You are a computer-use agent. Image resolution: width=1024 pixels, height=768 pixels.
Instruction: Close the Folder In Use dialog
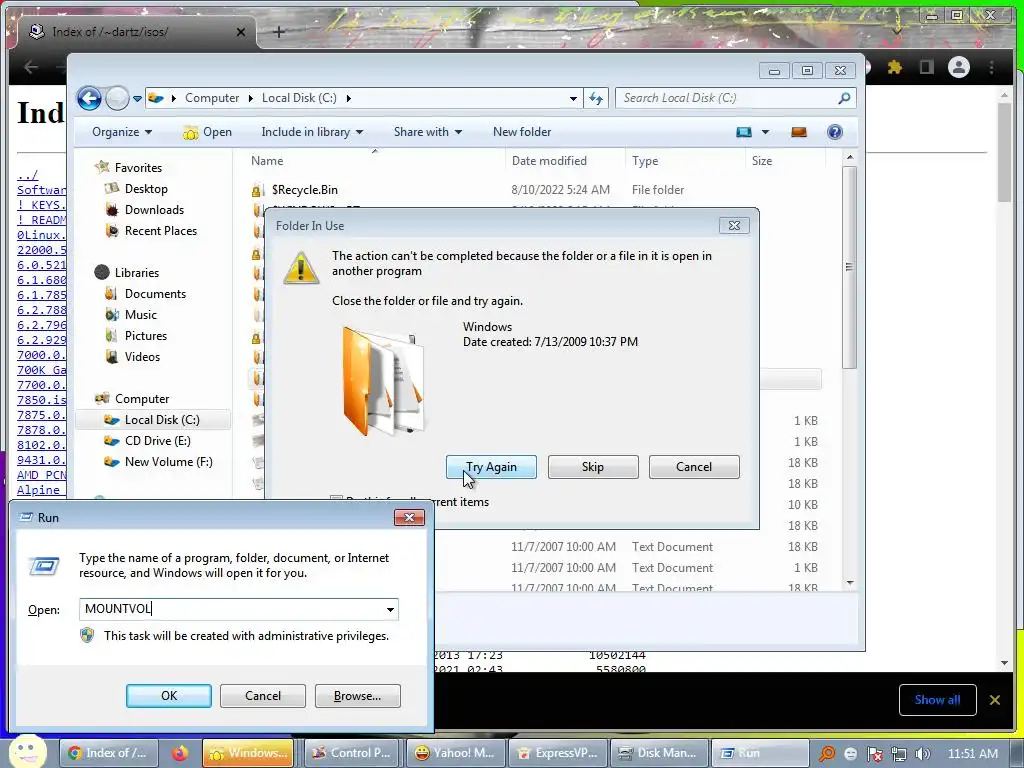734,225
